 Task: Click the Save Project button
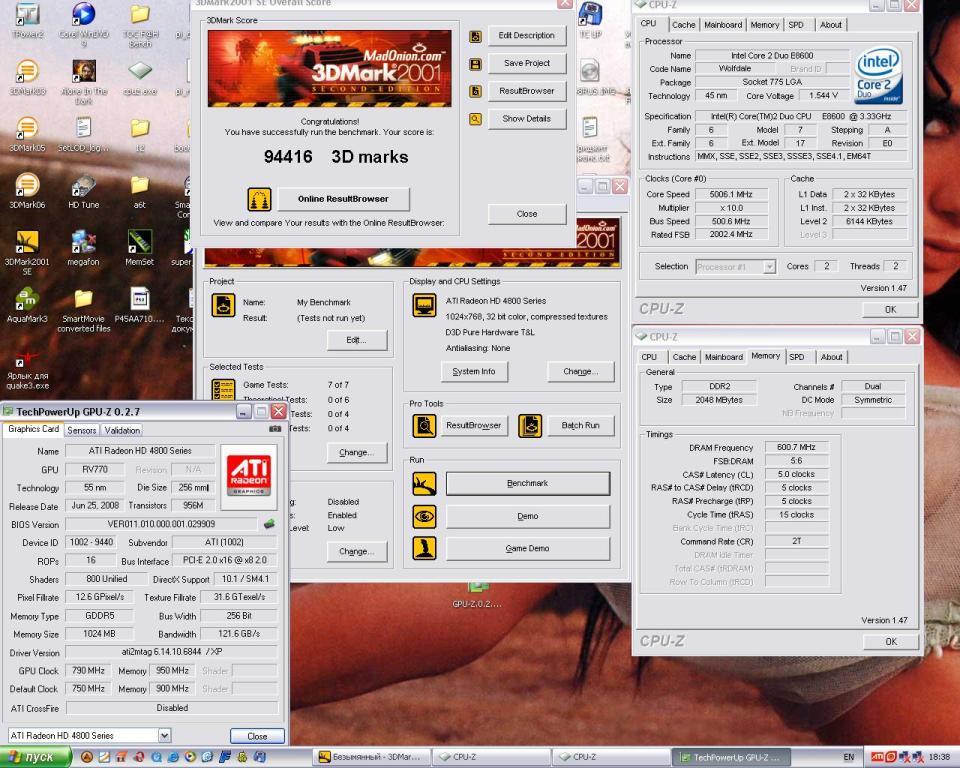coord(527,63)
